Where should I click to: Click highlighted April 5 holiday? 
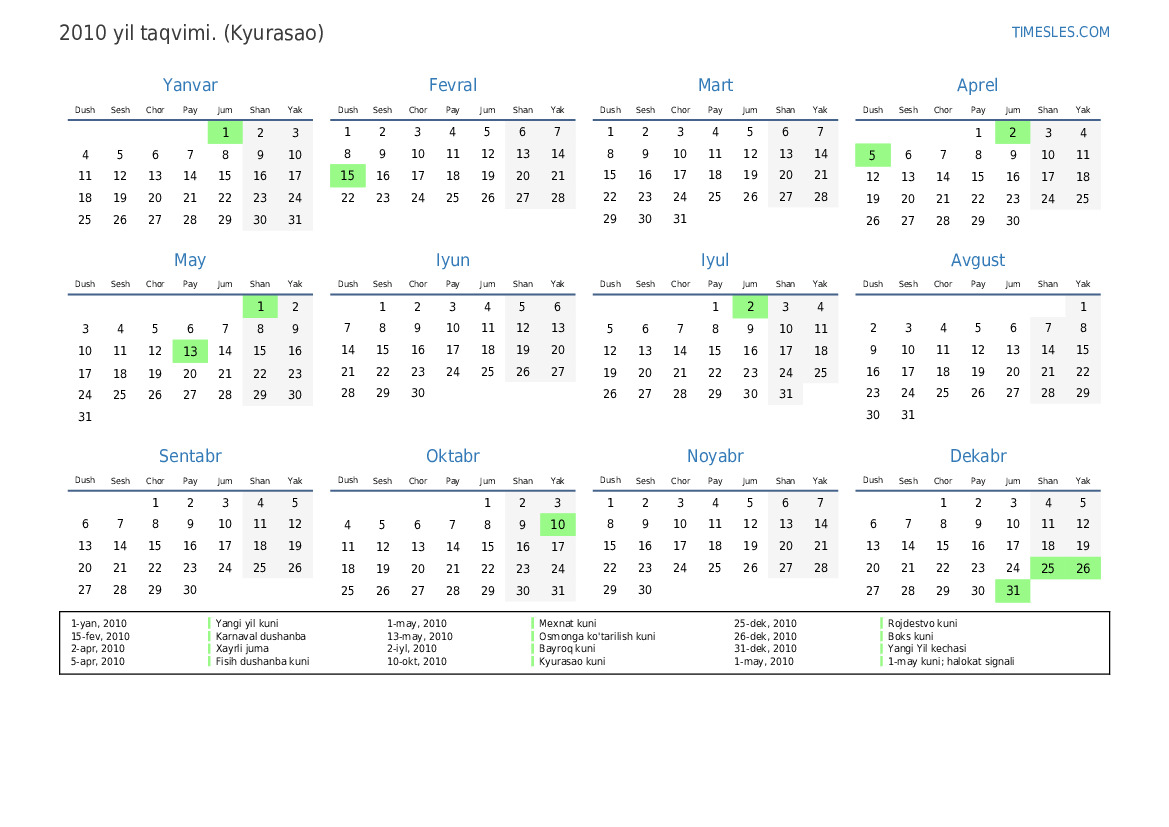[872, 155]
